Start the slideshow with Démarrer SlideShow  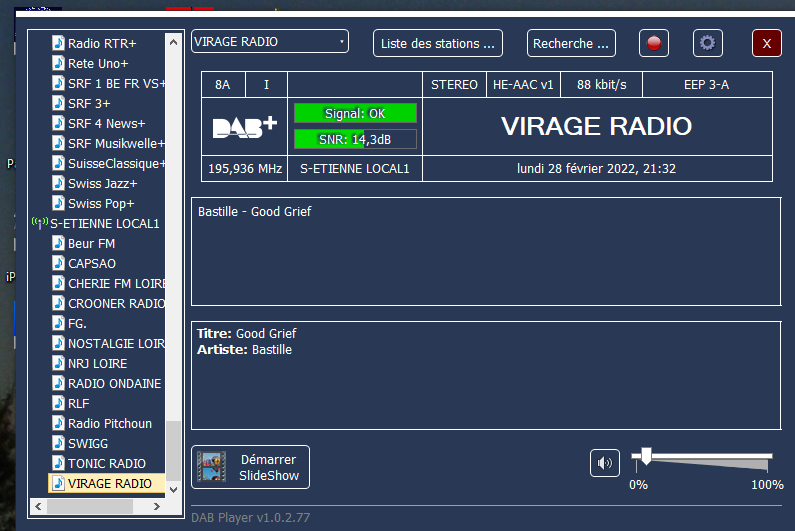point(250,467)
